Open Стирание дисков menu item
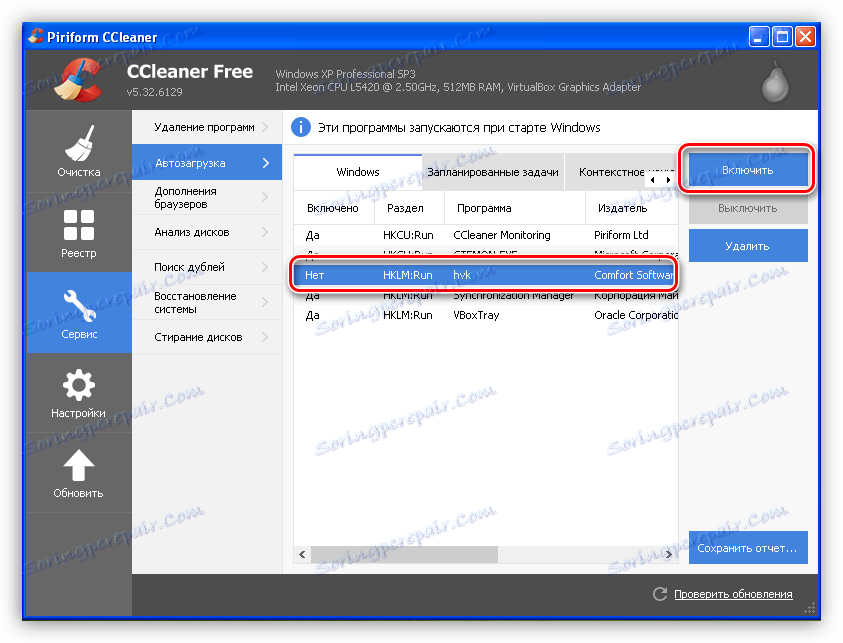Image resolution: width=843 pixels, height=643 pixels. click(207, 337)
